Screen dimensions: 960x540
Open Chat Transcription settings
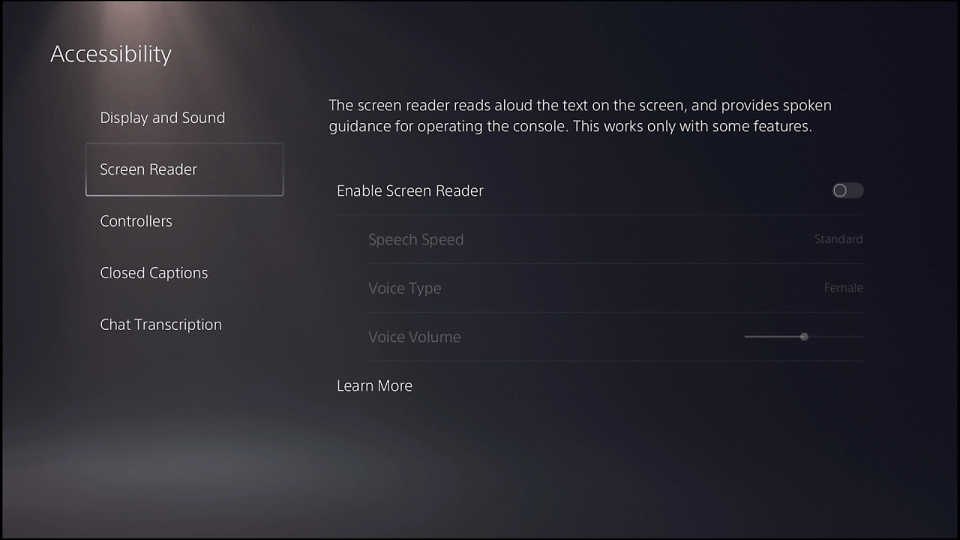[x=160, y=324]
